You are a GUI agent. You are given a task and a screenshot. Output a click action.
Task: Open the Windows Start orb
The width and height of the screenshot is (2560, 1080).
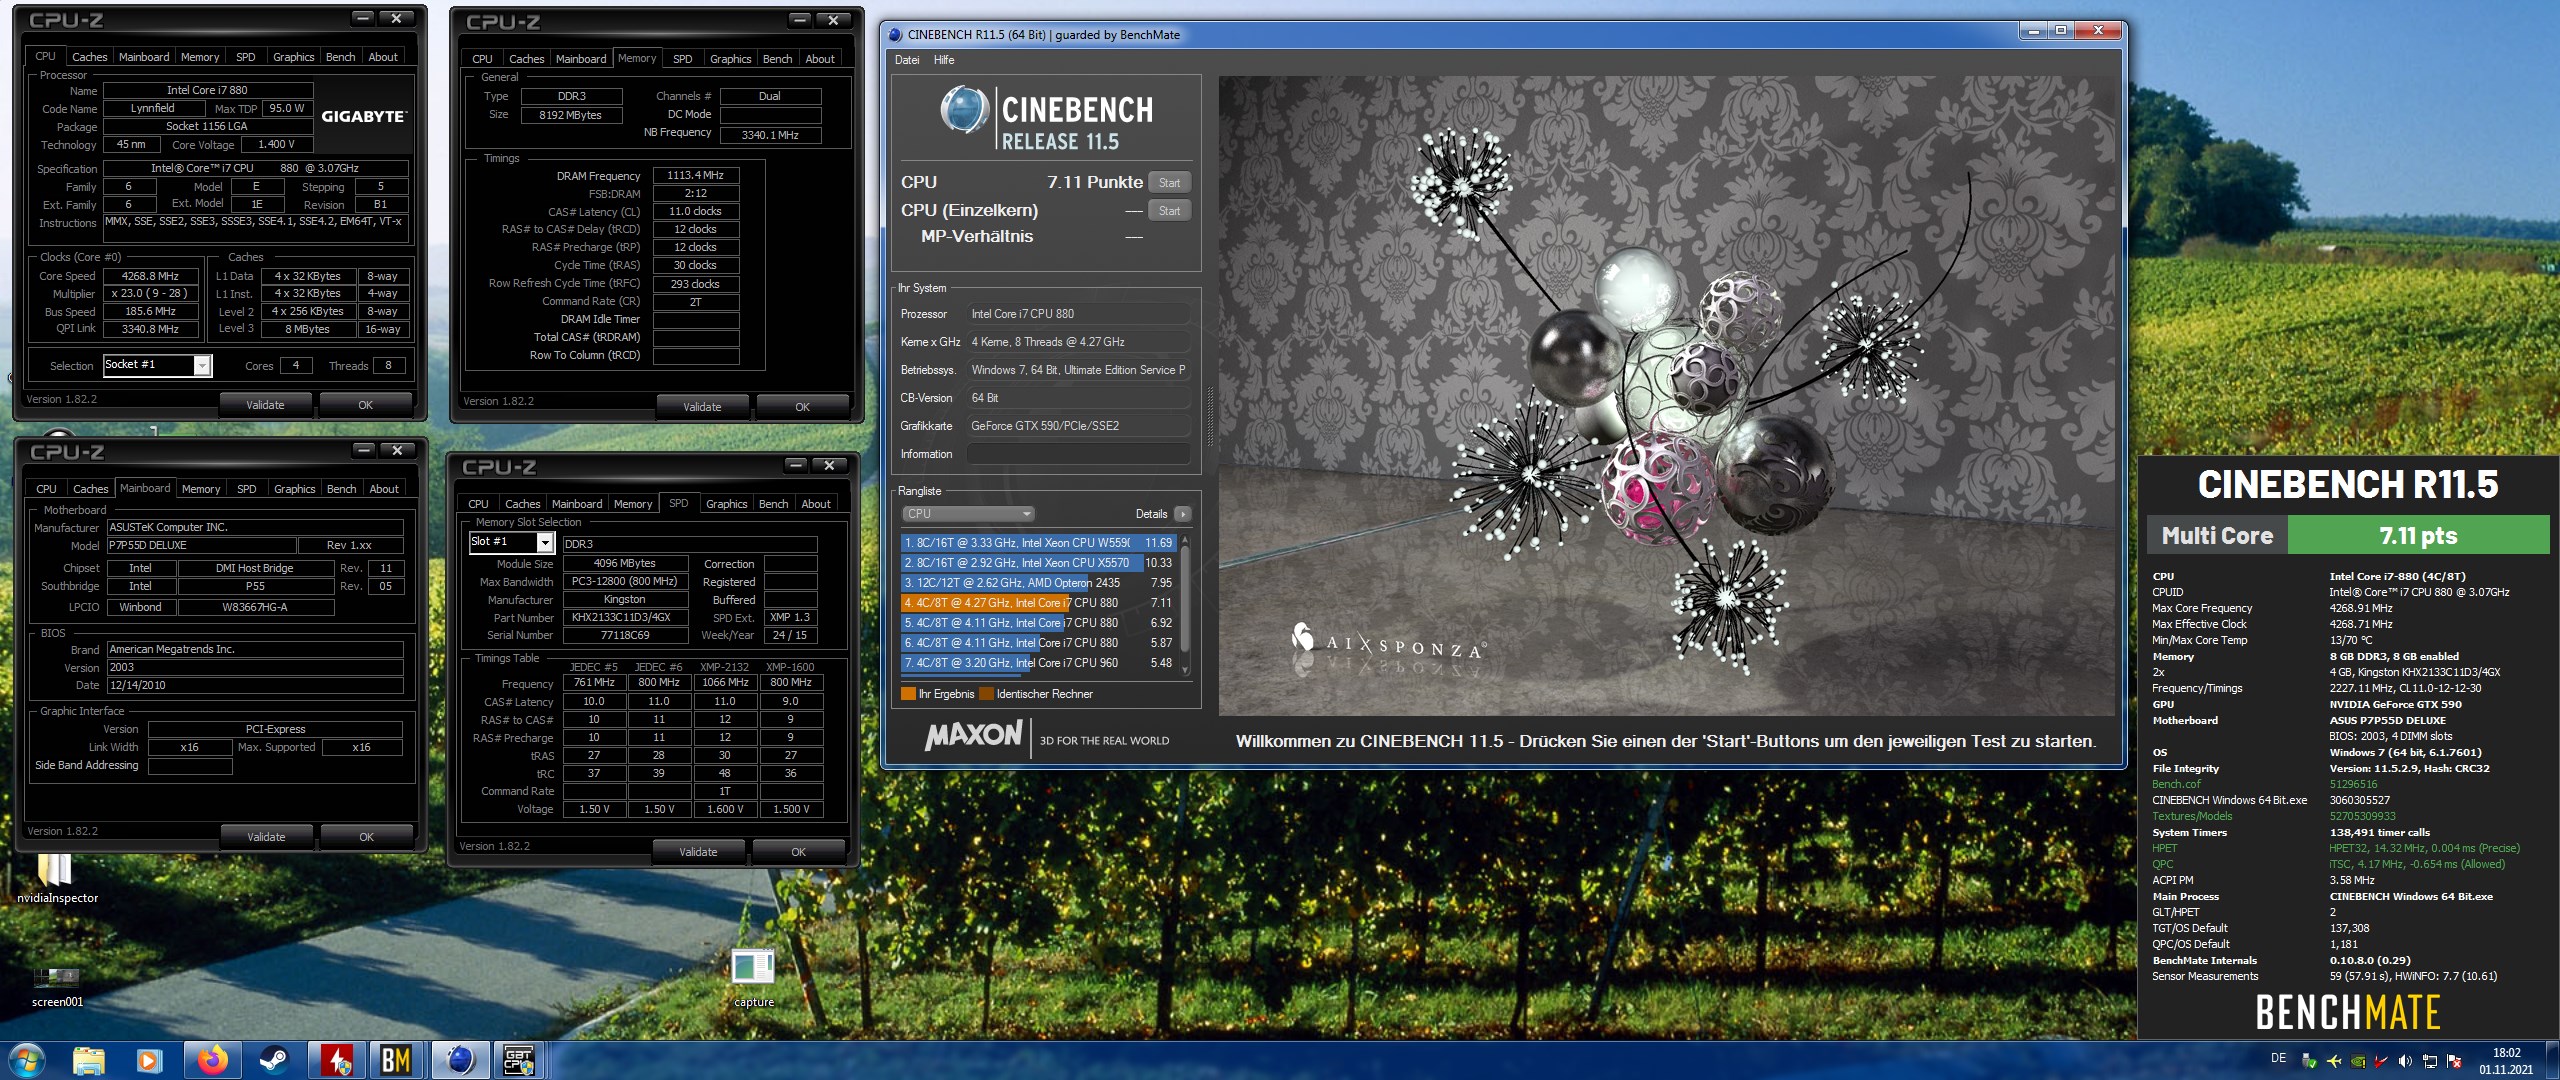pyautogui.click(x=25, y=1060)
